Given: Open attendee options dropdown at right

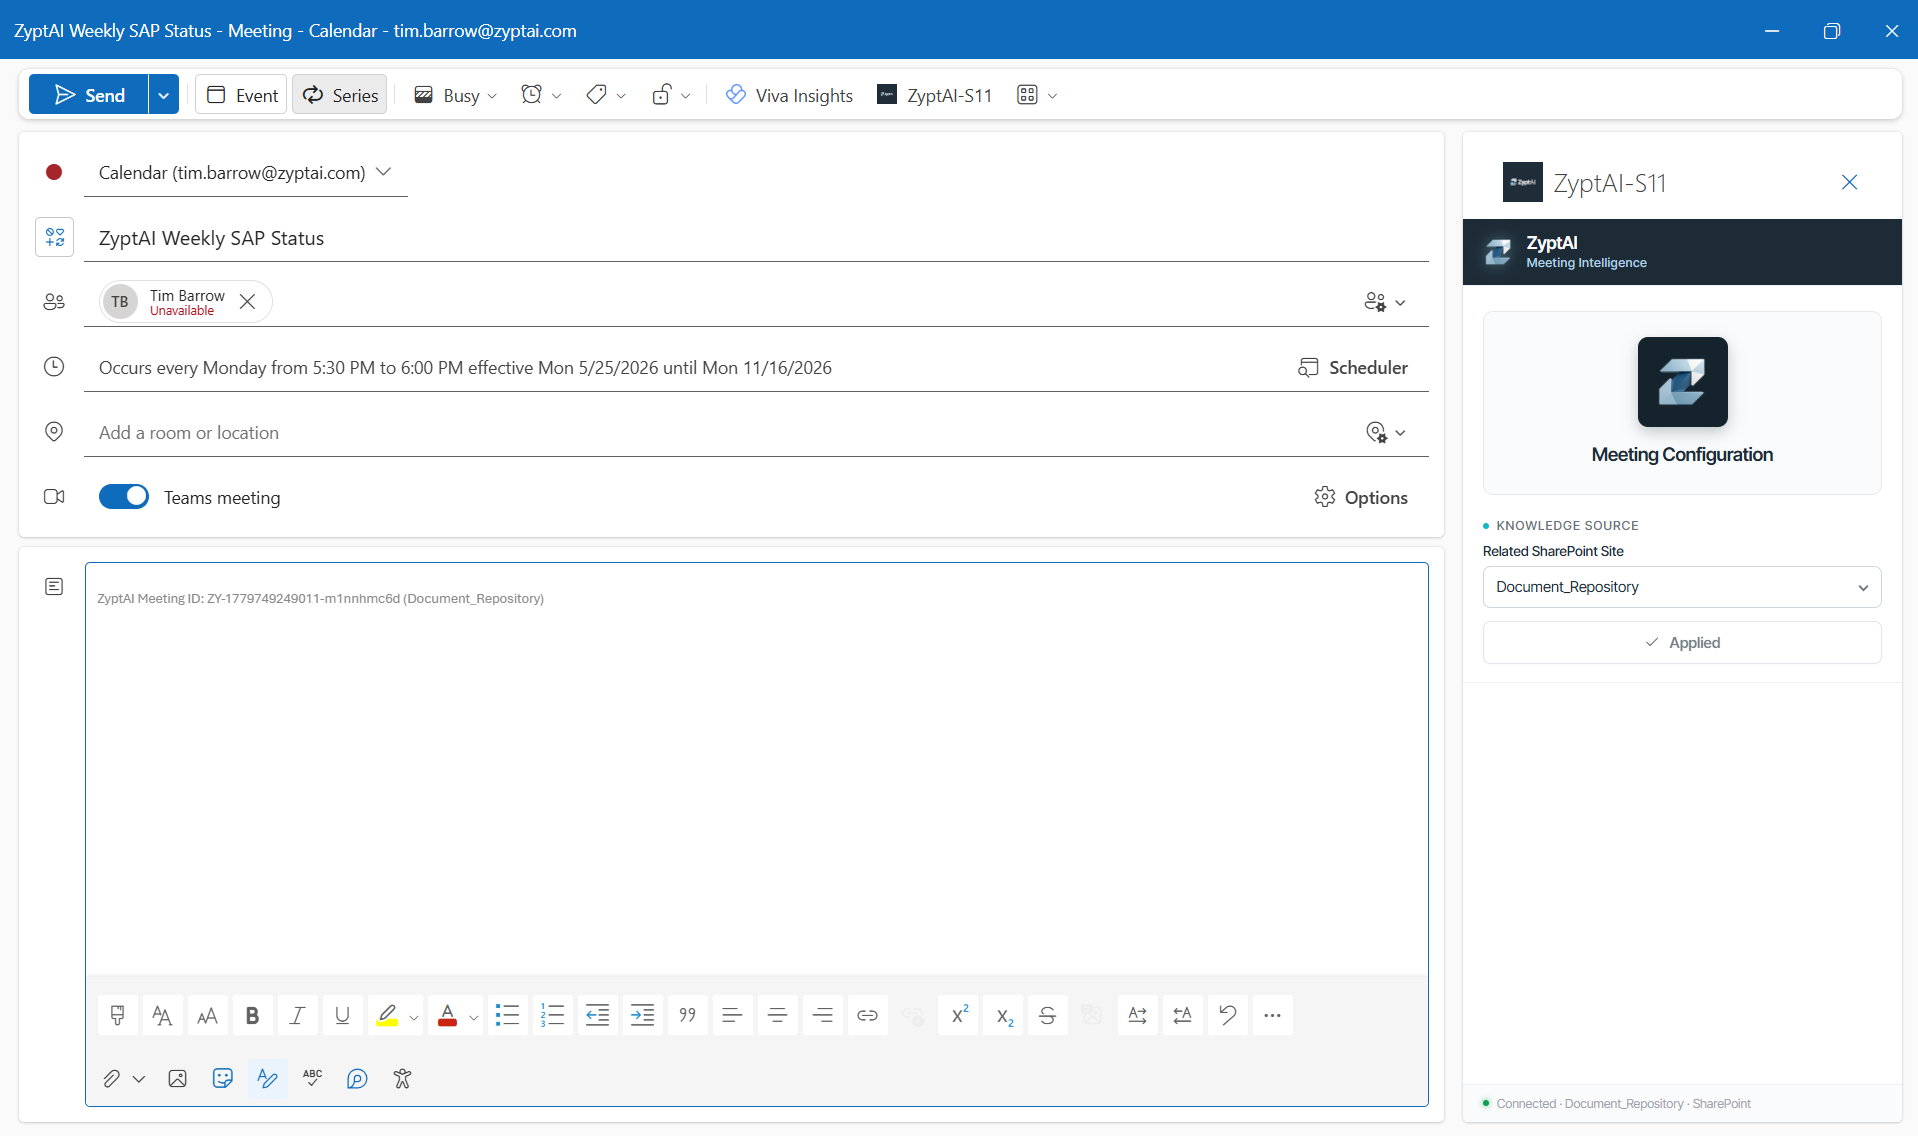Looking at the screenshot, I should pyautogui.click(x=1385, y=302).
